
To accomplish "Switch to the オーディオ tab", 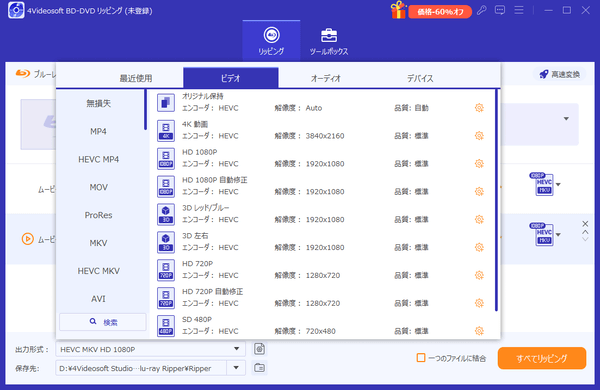I will pyautogui.click(x=326, y=78).
